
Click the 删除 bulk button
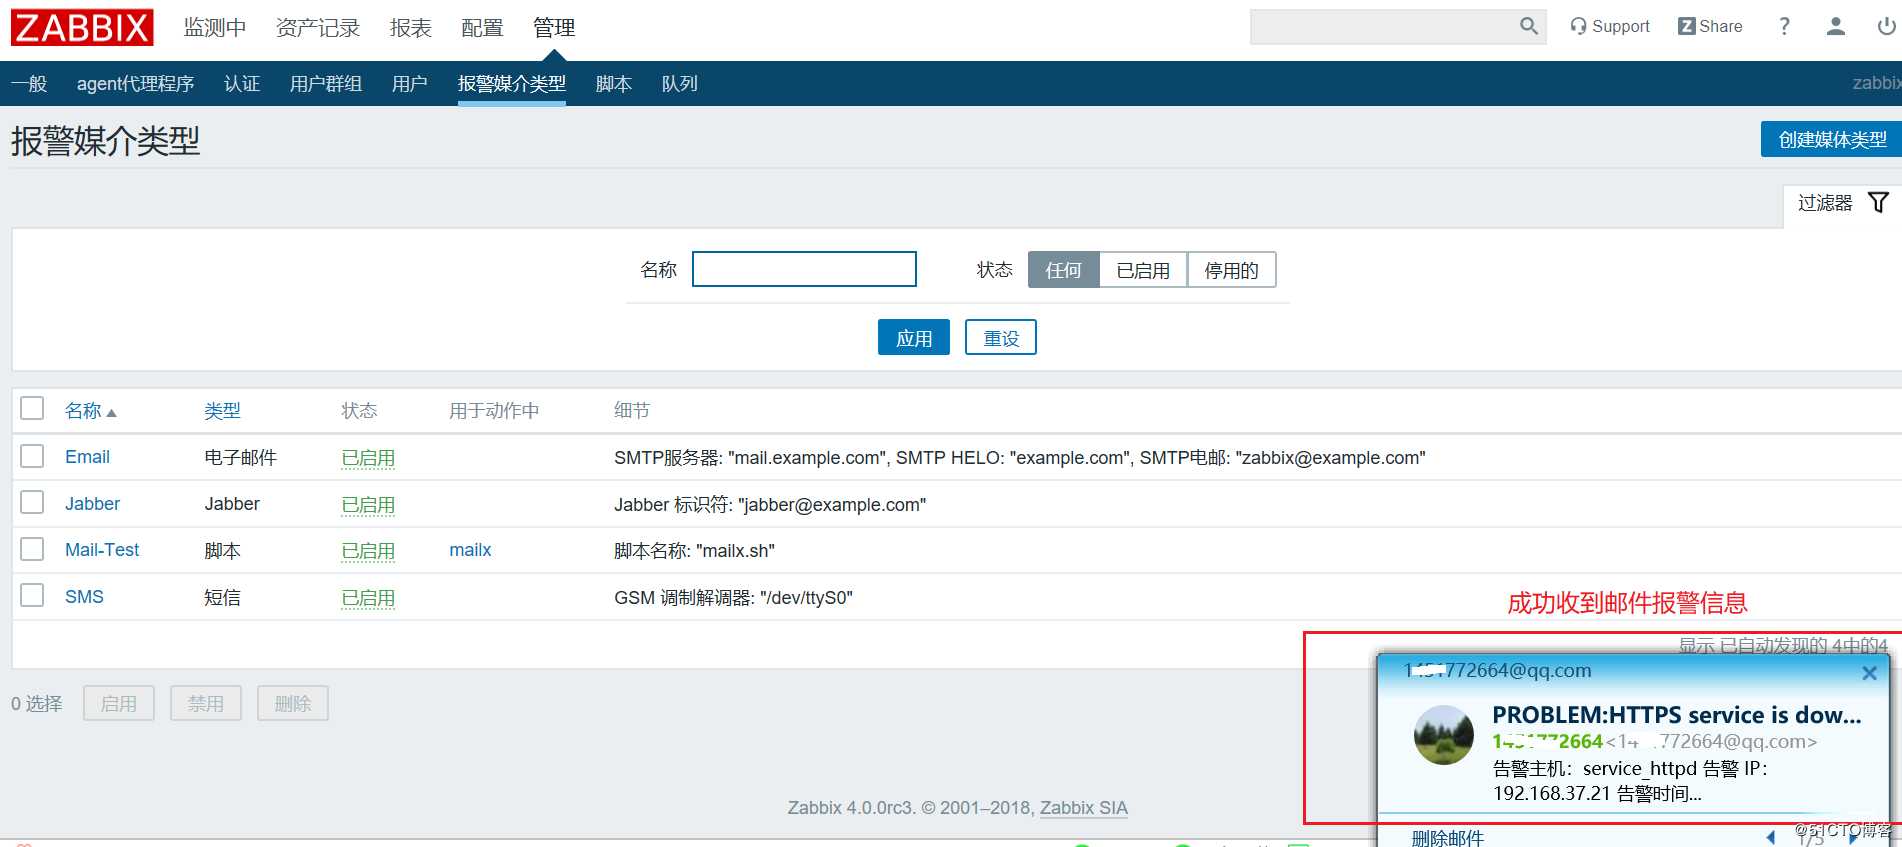(x=293, y=703)
